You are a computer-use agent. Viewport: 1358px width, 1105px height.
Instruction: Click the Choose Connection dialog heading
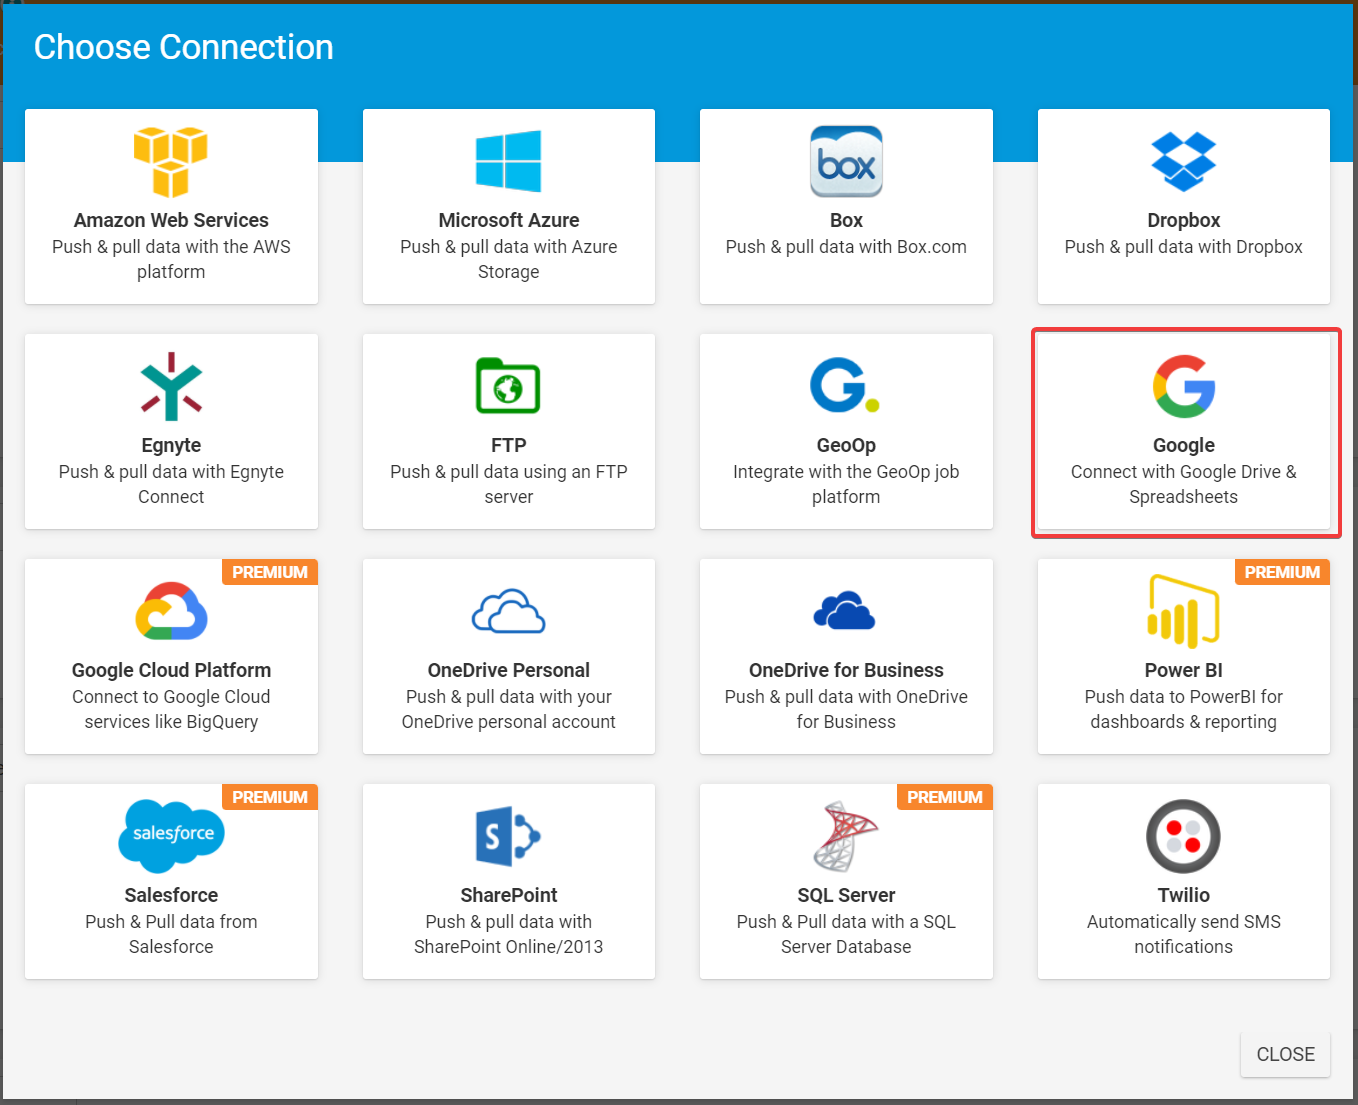184,47
